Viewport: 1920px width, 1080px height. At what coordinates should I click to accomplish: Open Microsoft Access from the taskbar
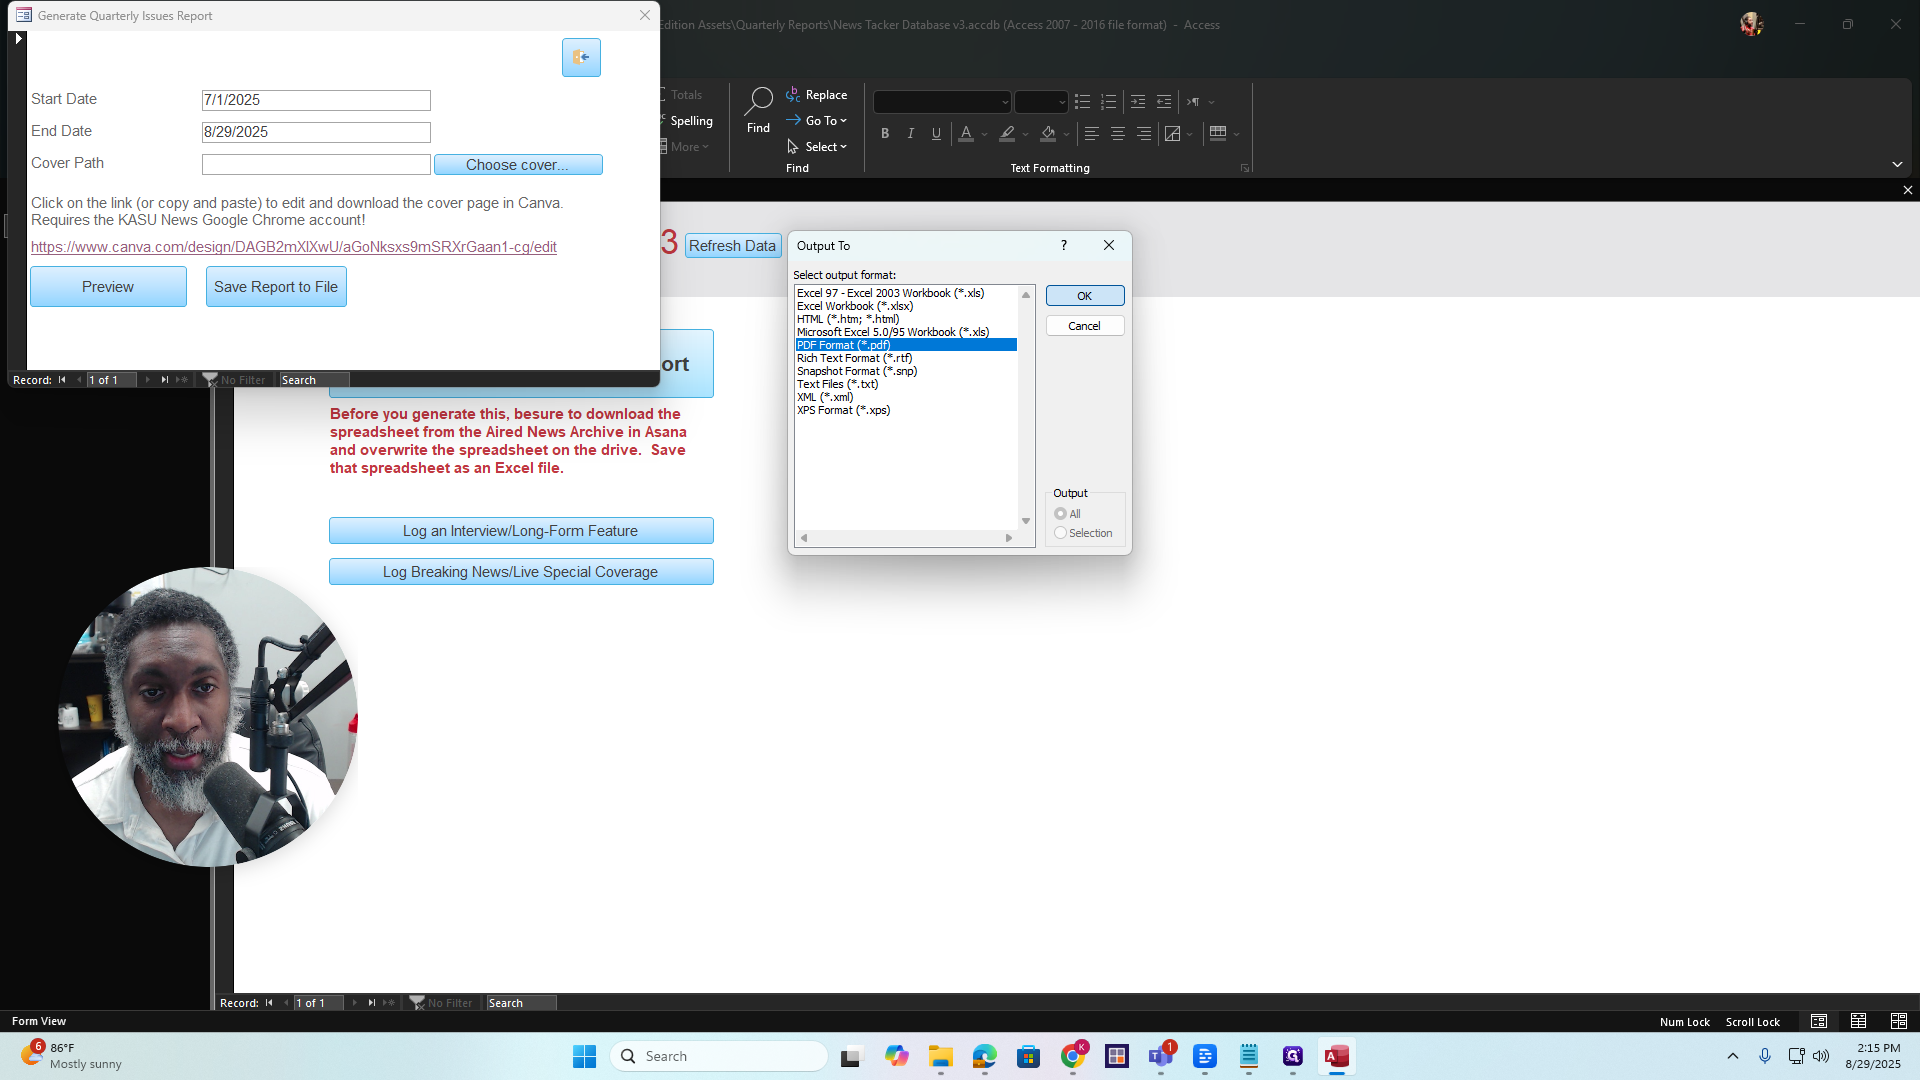point(1337,1056)
